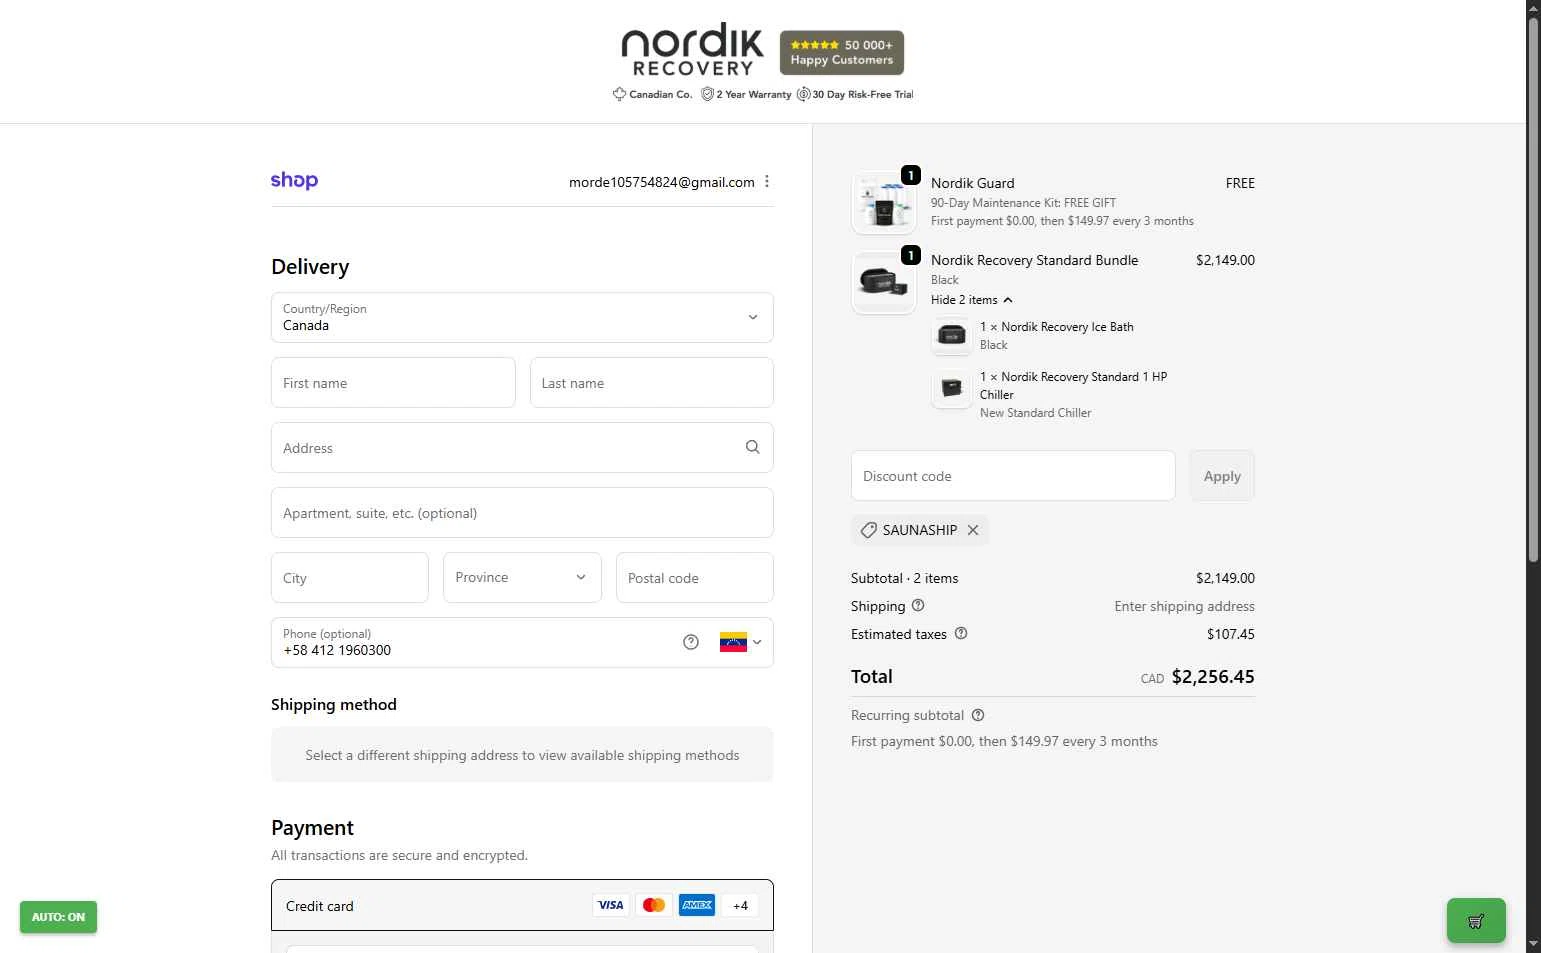The height and width of the screenshot is (953, 1541).
Task: Remove the SAUNASHIP discount code
Action: coord(973,530)
